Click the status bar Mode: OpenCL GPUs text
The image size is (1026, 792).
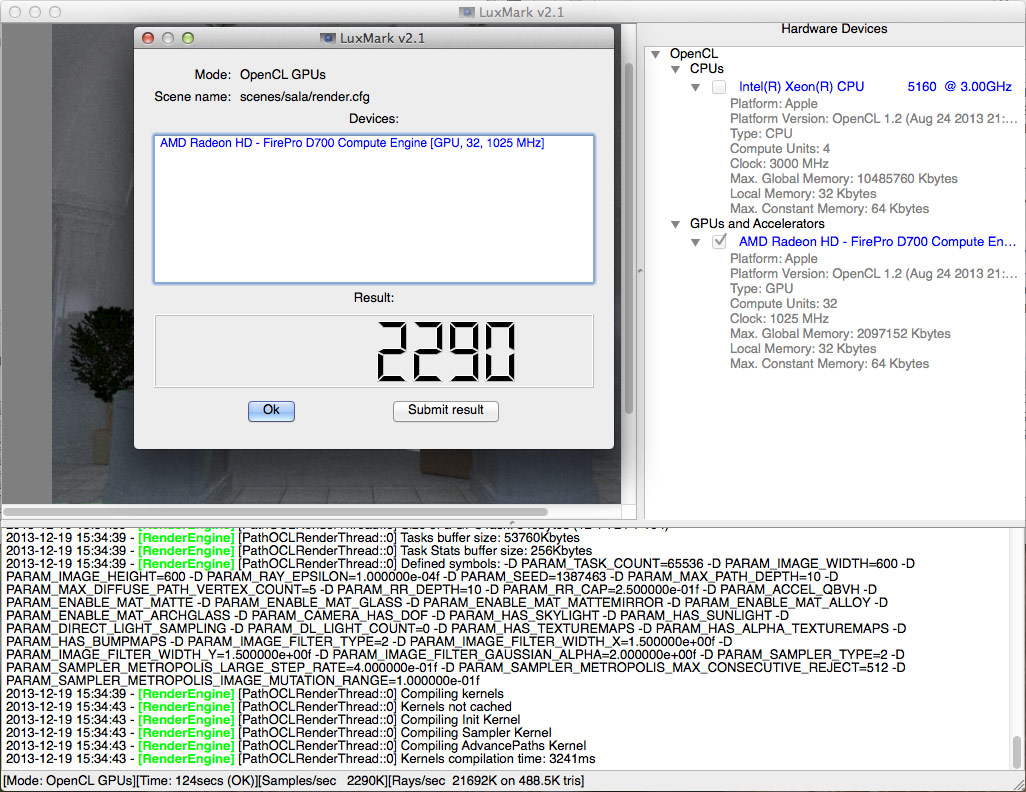[x=69, y=781]
